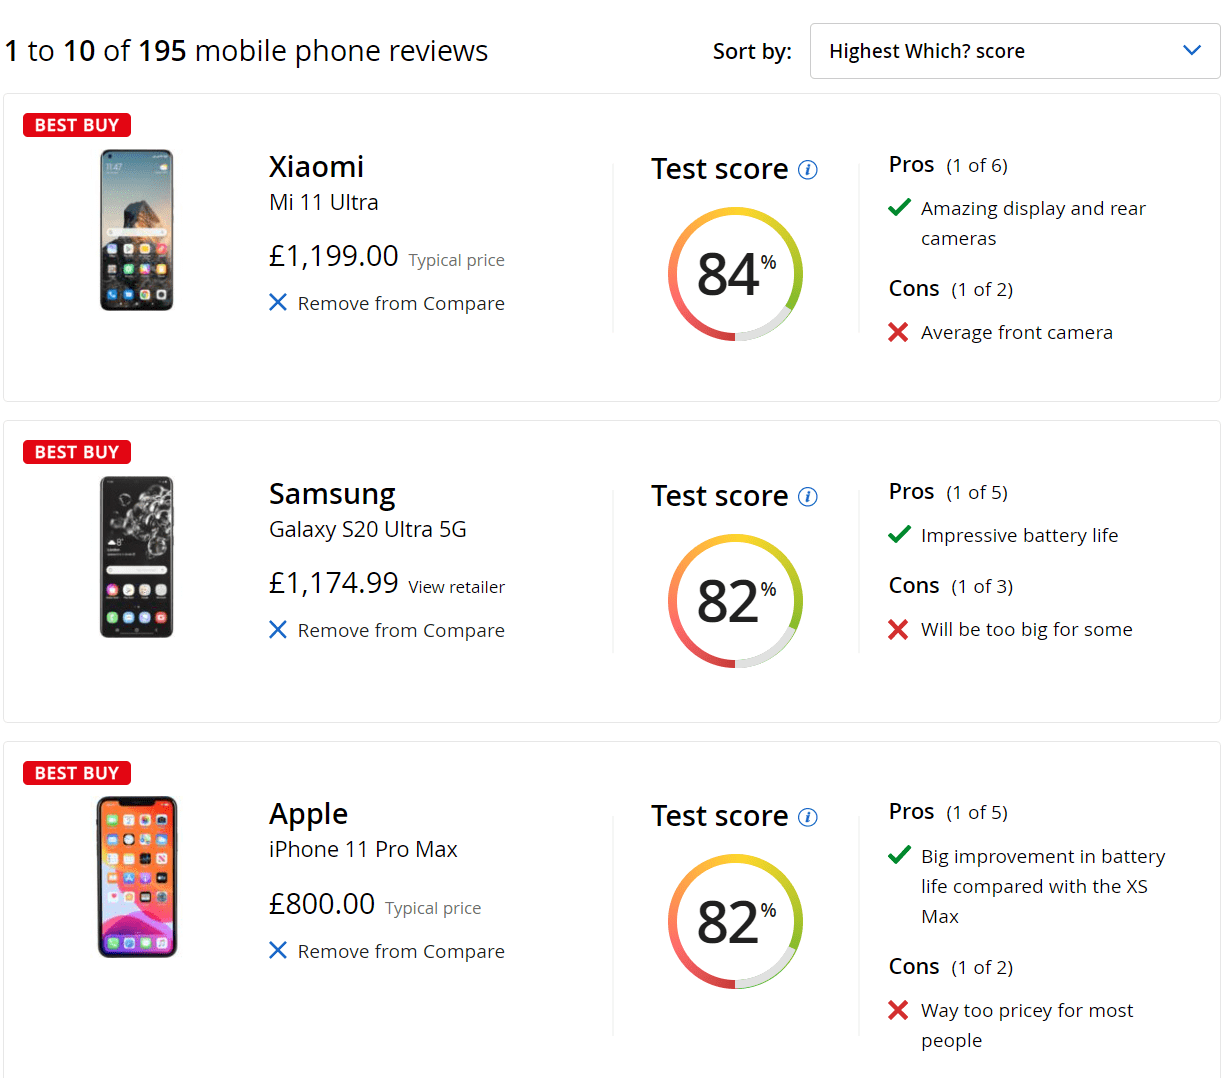This screenshot has height=1079, width=1225.
Task: Open the Test score info icon for Xiaomi
Action: (808, 170)
